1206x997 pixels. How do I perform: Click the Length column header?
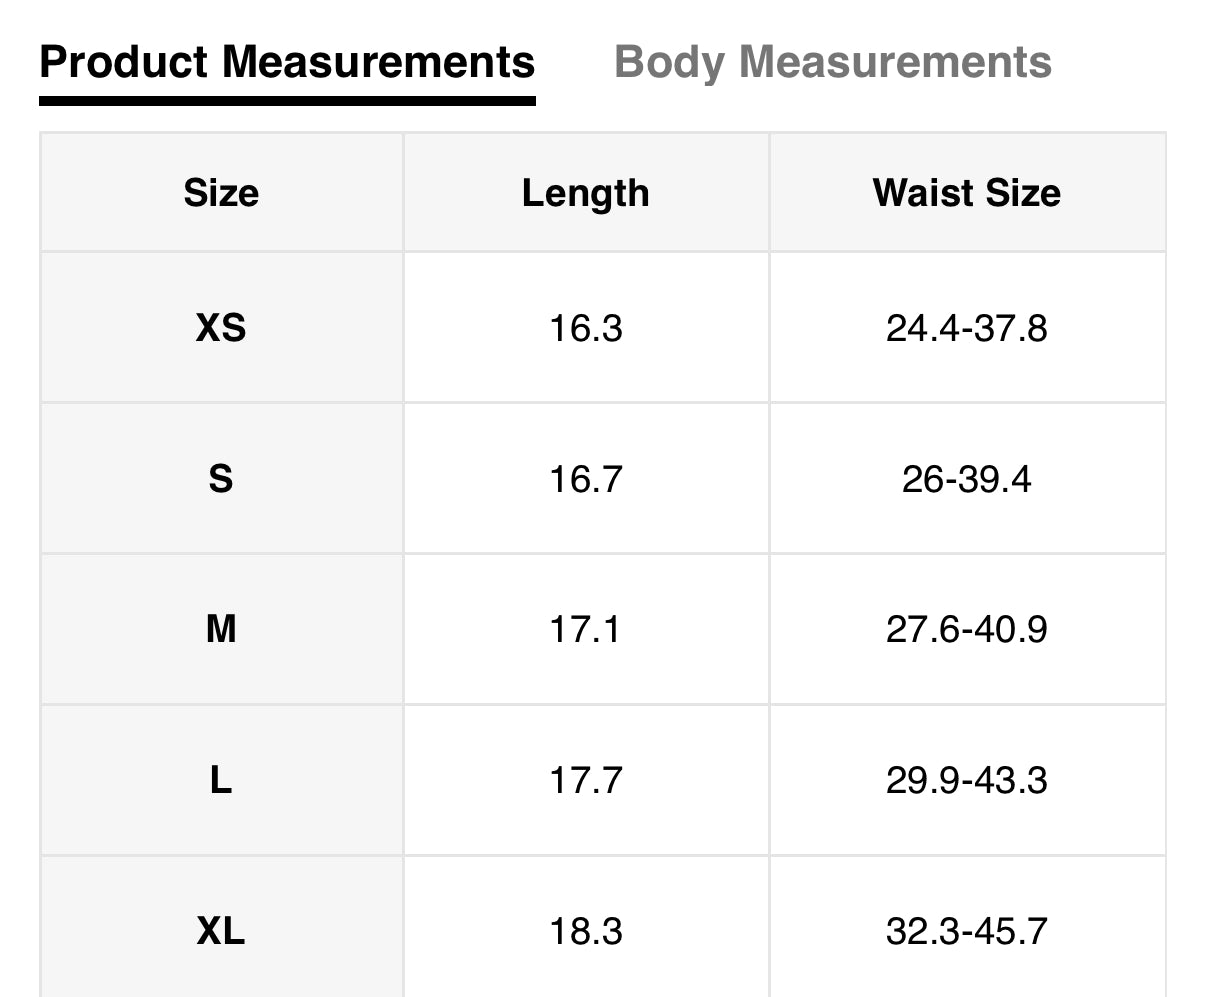(x=585, y=192)
